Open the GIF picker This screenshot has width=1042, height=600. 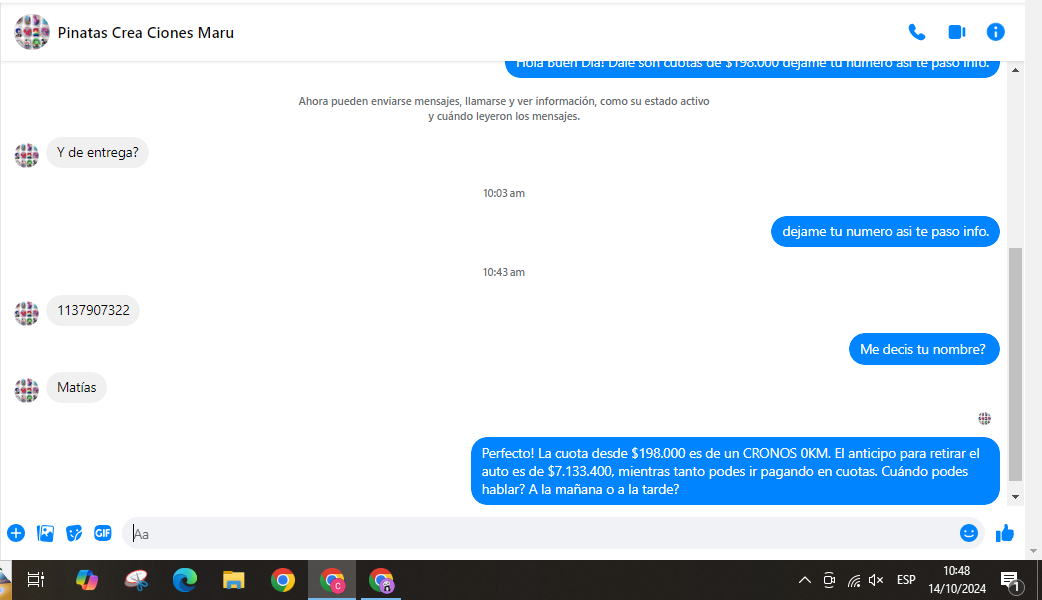pos(103,533)
